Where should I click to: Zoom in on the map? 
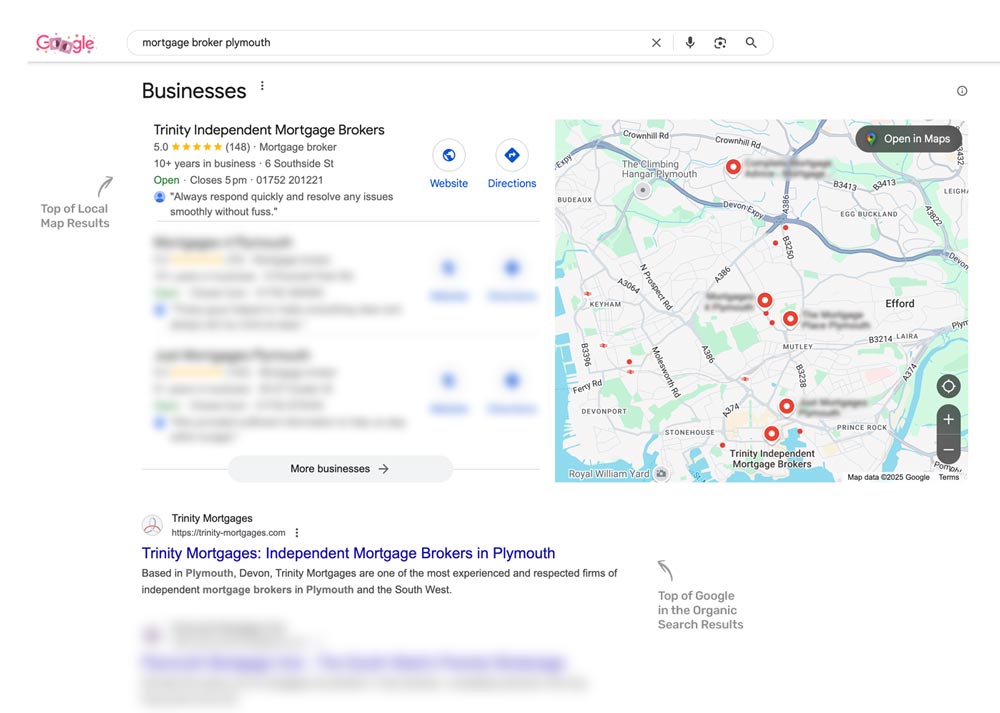click(x=948, y=420)
